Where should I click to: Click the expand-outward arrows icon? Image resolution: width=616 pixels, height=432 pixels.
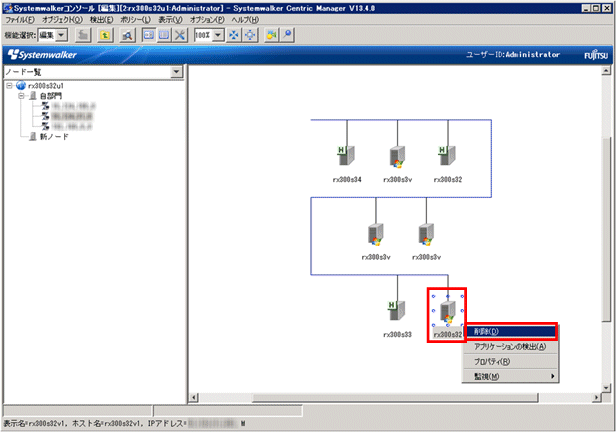(x=250, y=35)
